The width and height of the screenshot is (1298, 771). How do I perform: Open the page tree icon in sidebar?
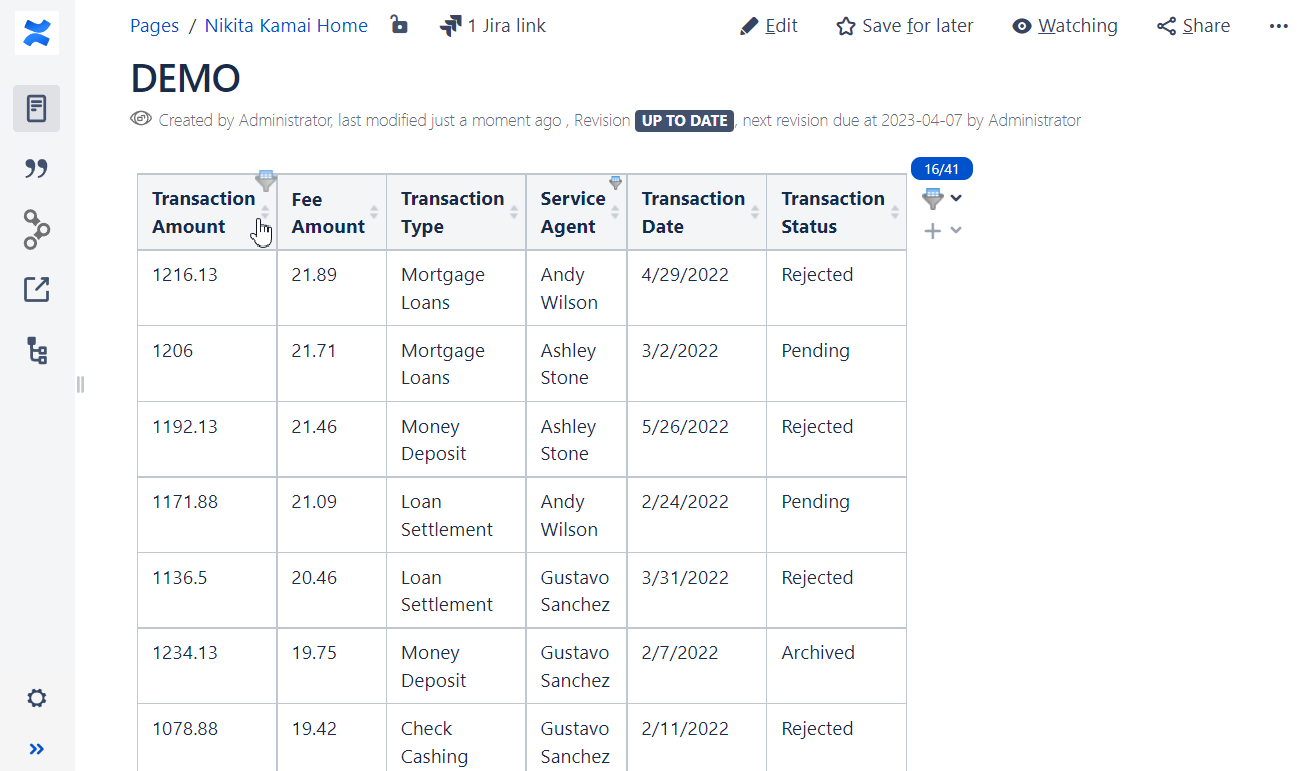(x=37, y=351)
